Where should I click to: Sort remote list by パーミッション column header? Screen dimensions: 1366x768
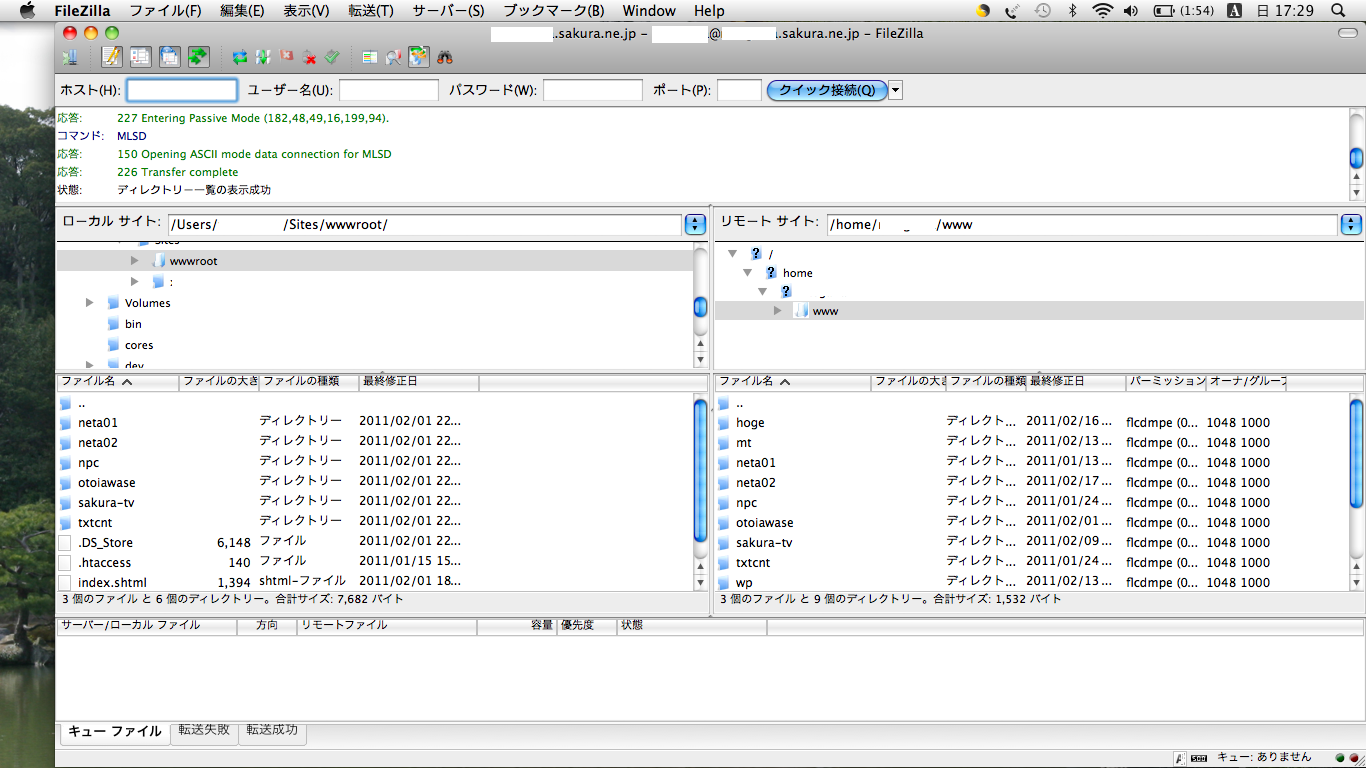pyautogui.click(x=1165, y=381)
